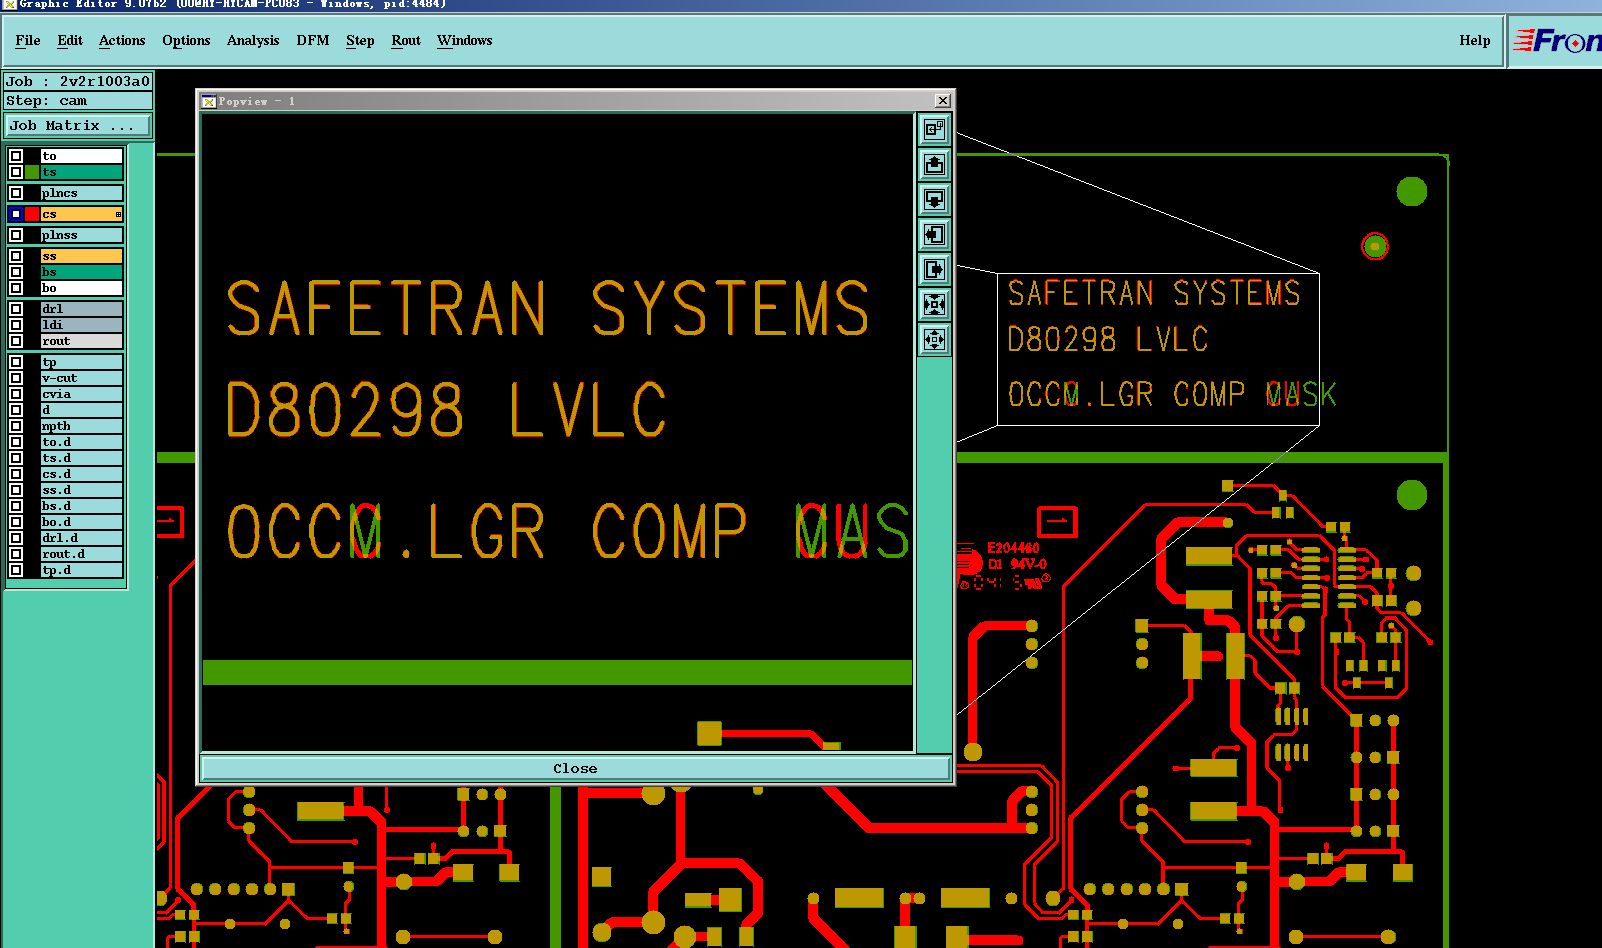
Task: Toggle the 'cs' layer checkbox
Action: pos(16,214)
